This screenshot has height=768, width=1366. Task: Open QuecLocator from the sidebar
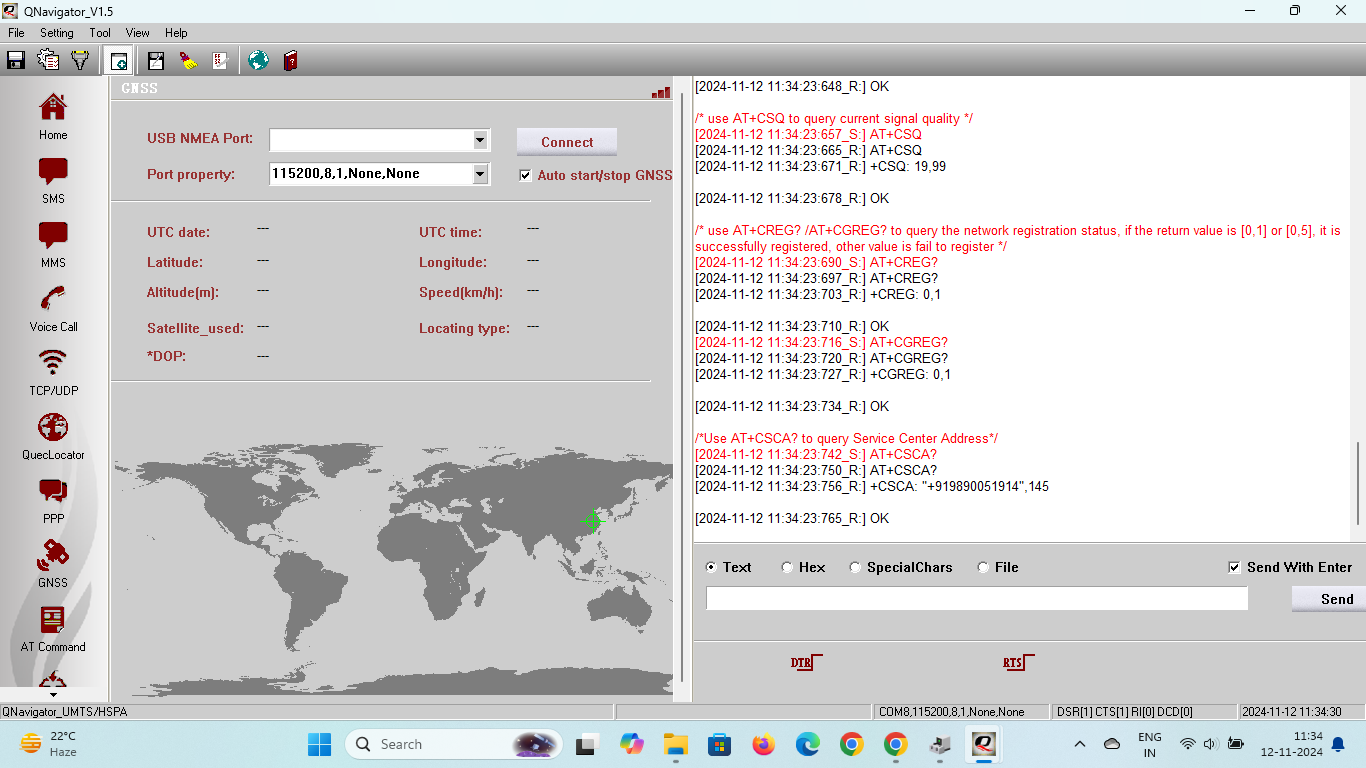(x=53, y=436)
